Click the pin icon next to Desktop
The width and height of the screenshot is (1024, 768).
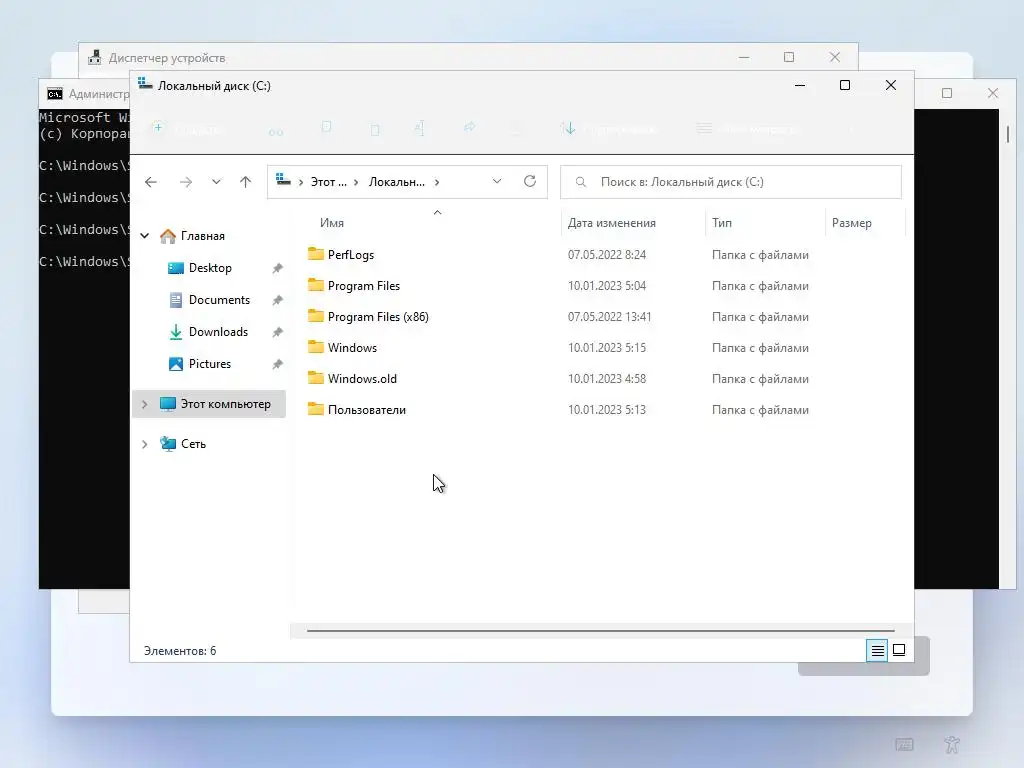278,268
